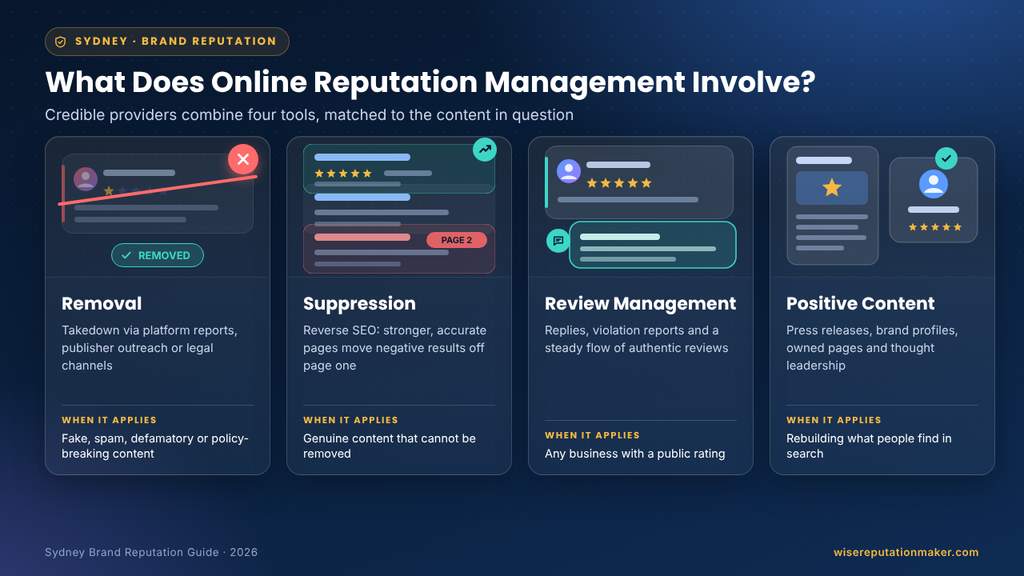Image resolution: width=1024 pixels, height=576 pixels.
Task: Click the Removal card title
Action: [102, 304]
